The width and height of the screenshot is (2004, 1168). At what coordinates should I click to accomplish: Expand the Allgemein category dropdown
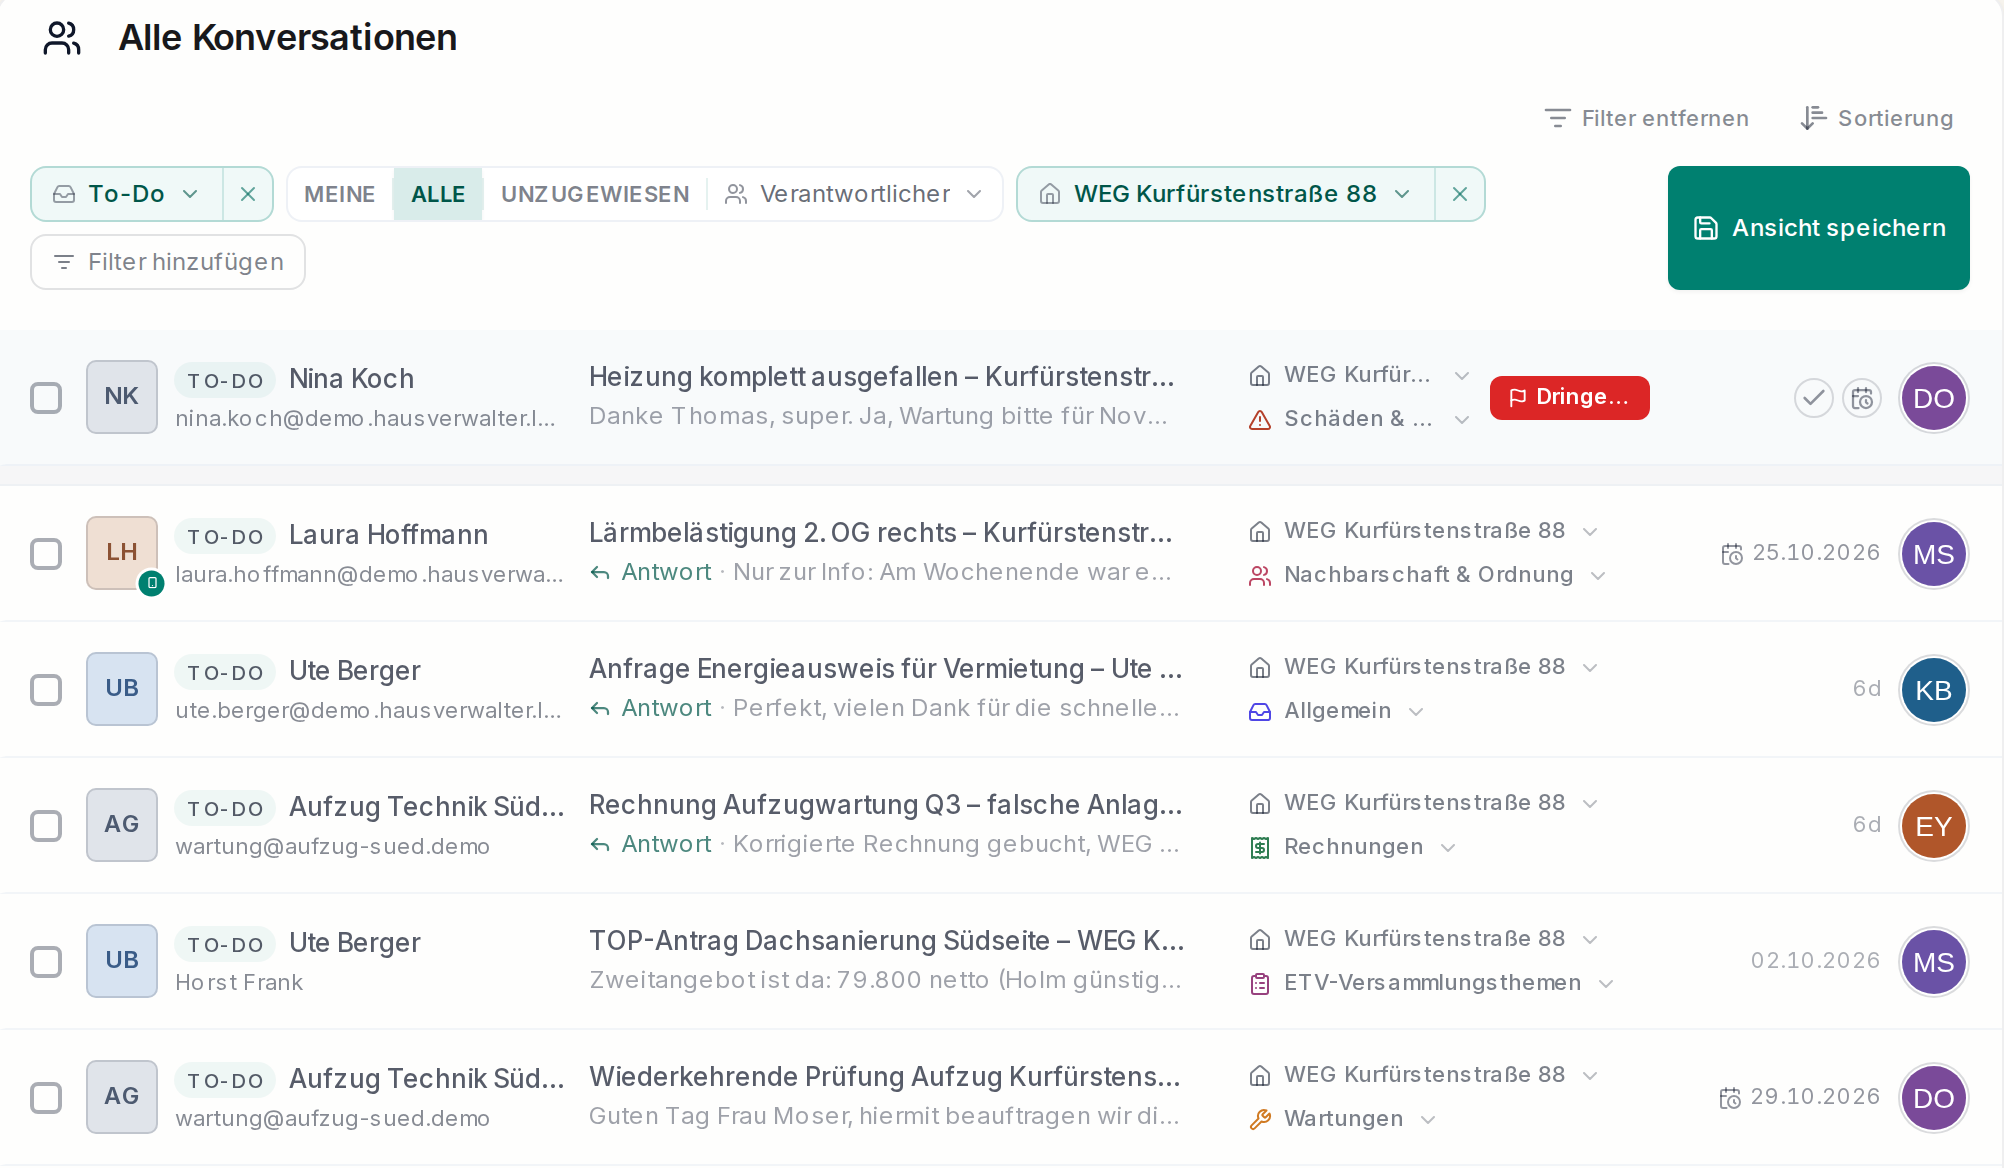point(1416,712)
